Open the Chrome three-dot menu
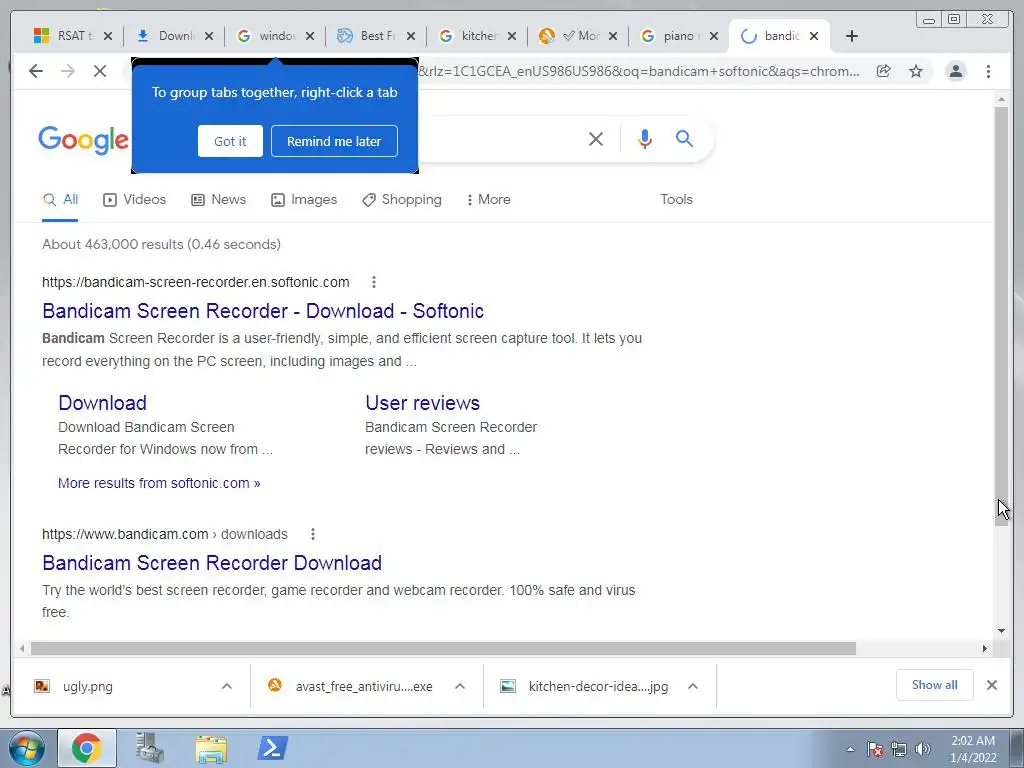 [988, 71]
